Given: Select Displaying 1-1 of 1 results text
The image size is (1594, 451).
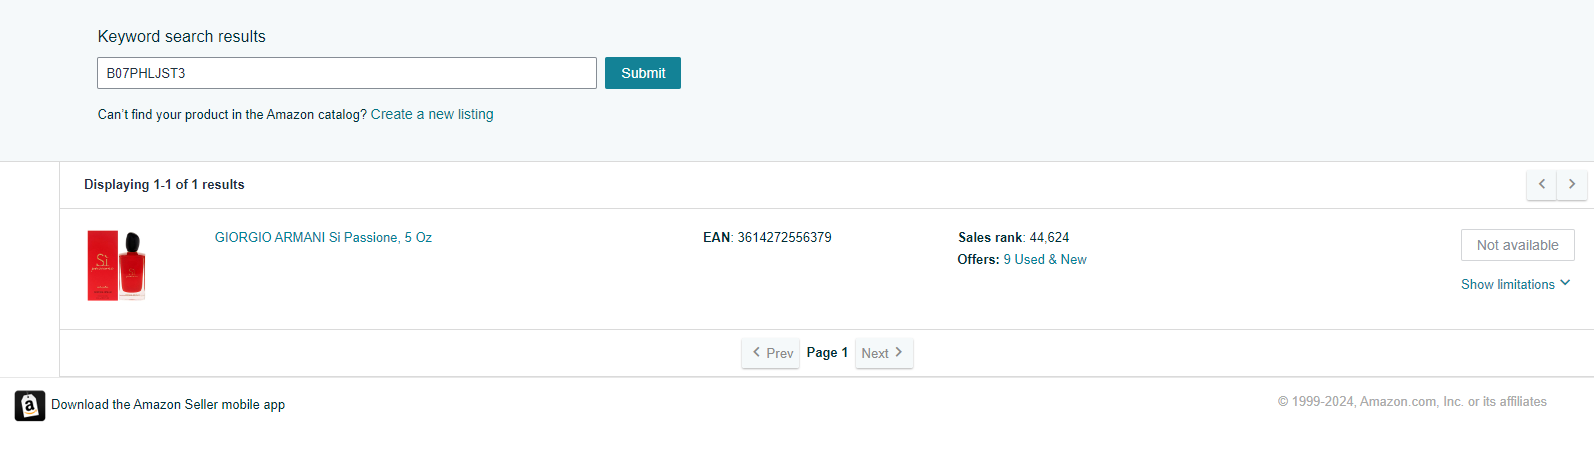Looking at the screenshot, I should tap(164, 184).
